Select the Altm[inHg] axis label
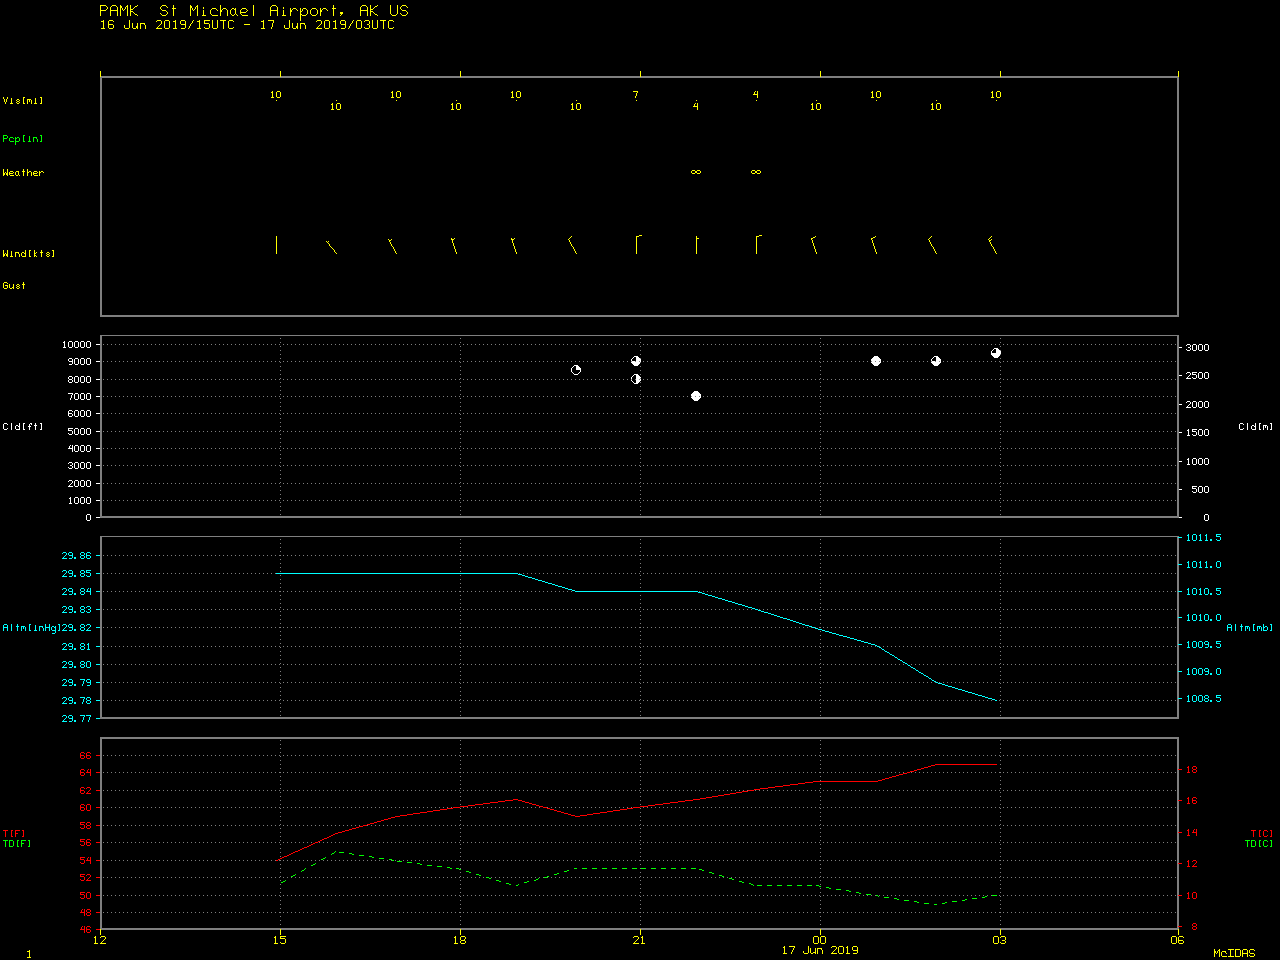Image resolution: width=1280 pixels, height=960 pixels. [x=32, y=628]
